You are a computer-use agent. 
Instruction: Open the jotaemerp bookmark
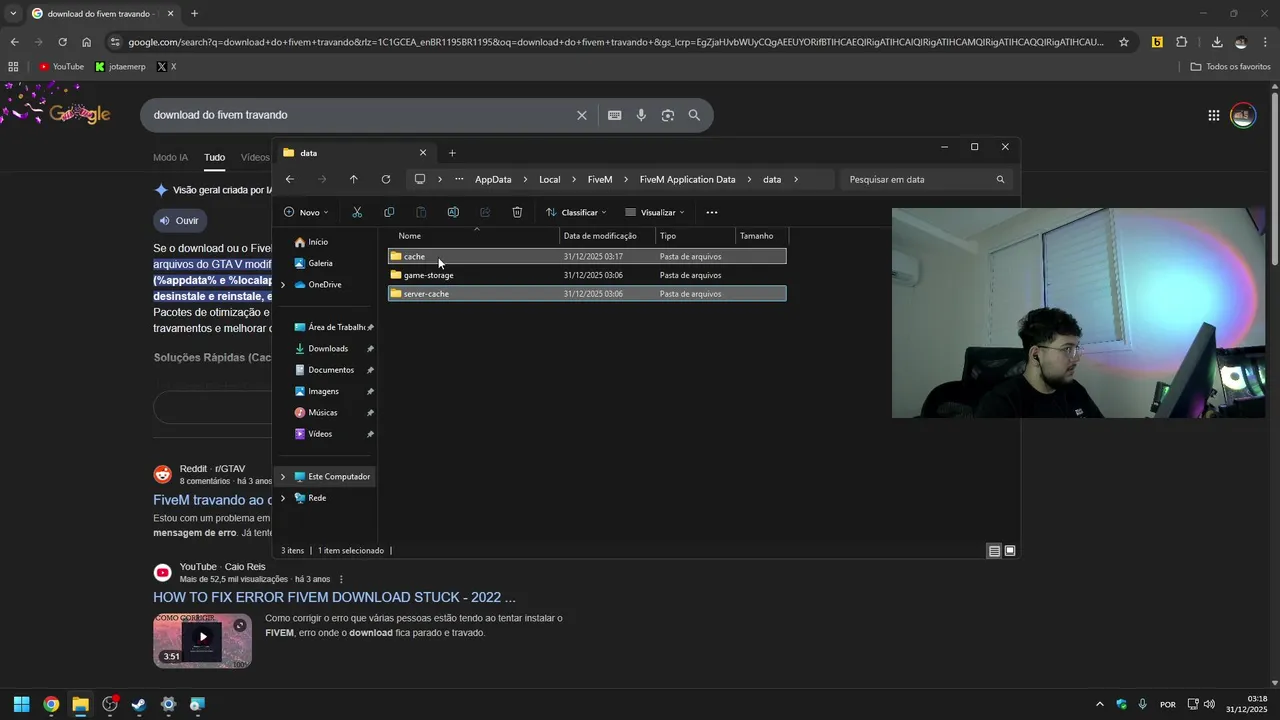(120, 67)
